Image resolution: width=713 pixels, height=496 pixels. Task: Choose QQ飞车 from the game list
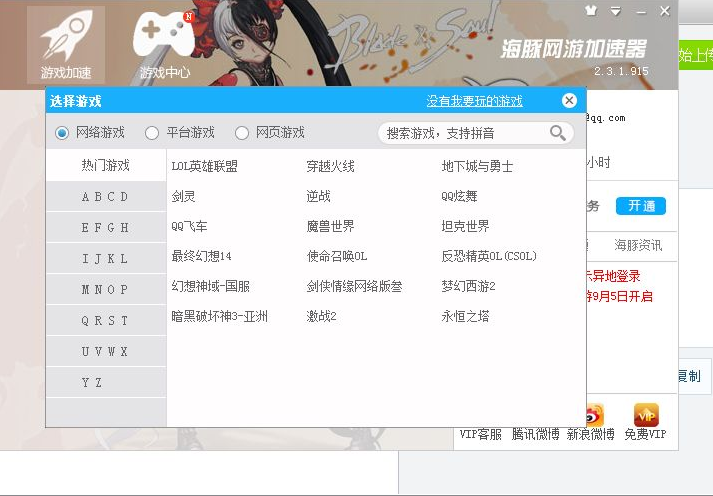(189, 226)
